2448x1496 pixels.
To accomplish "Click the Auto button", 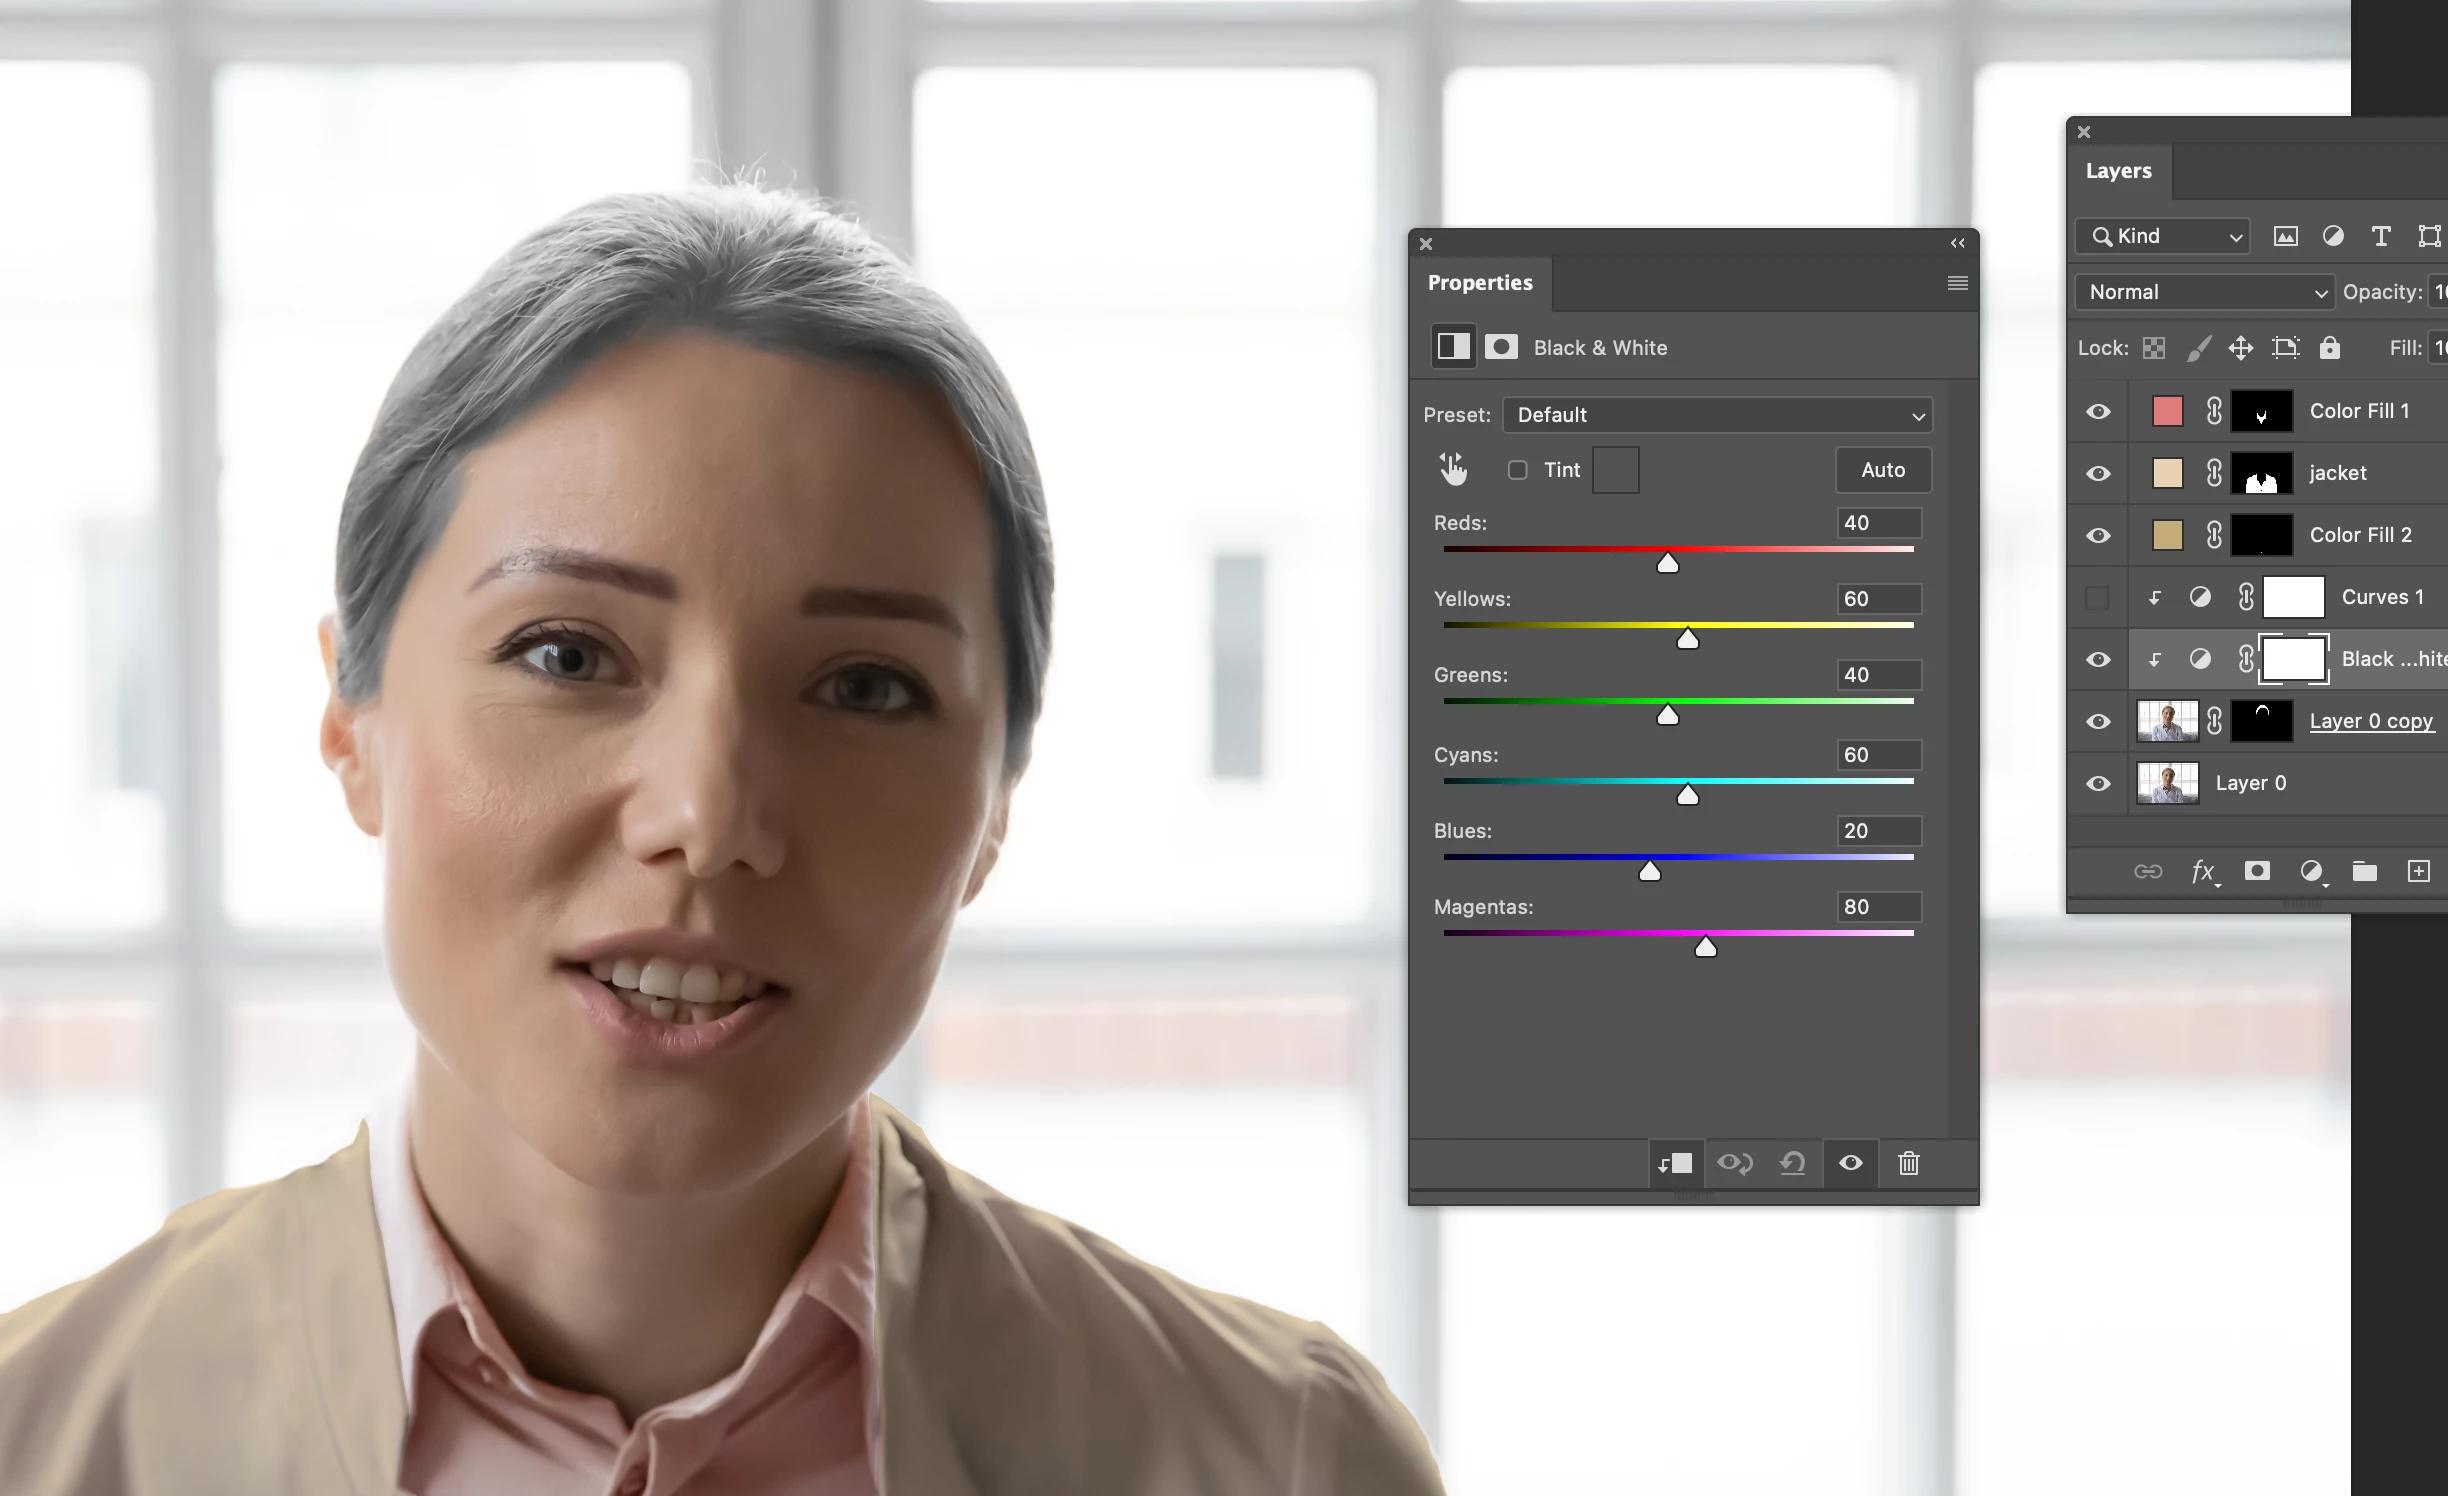I will 1883,470.
